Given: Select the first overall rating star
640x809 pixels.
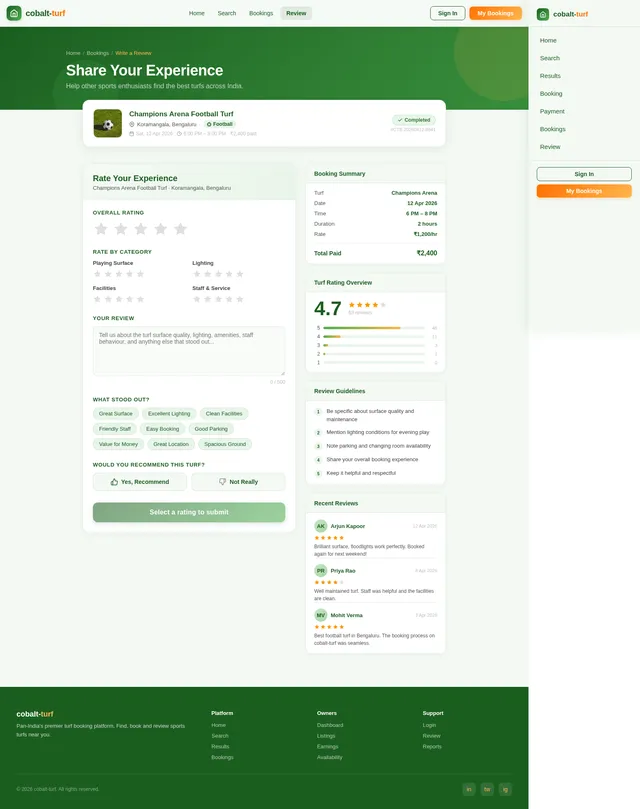Looking at the screenshot, I should pos(101,229).
